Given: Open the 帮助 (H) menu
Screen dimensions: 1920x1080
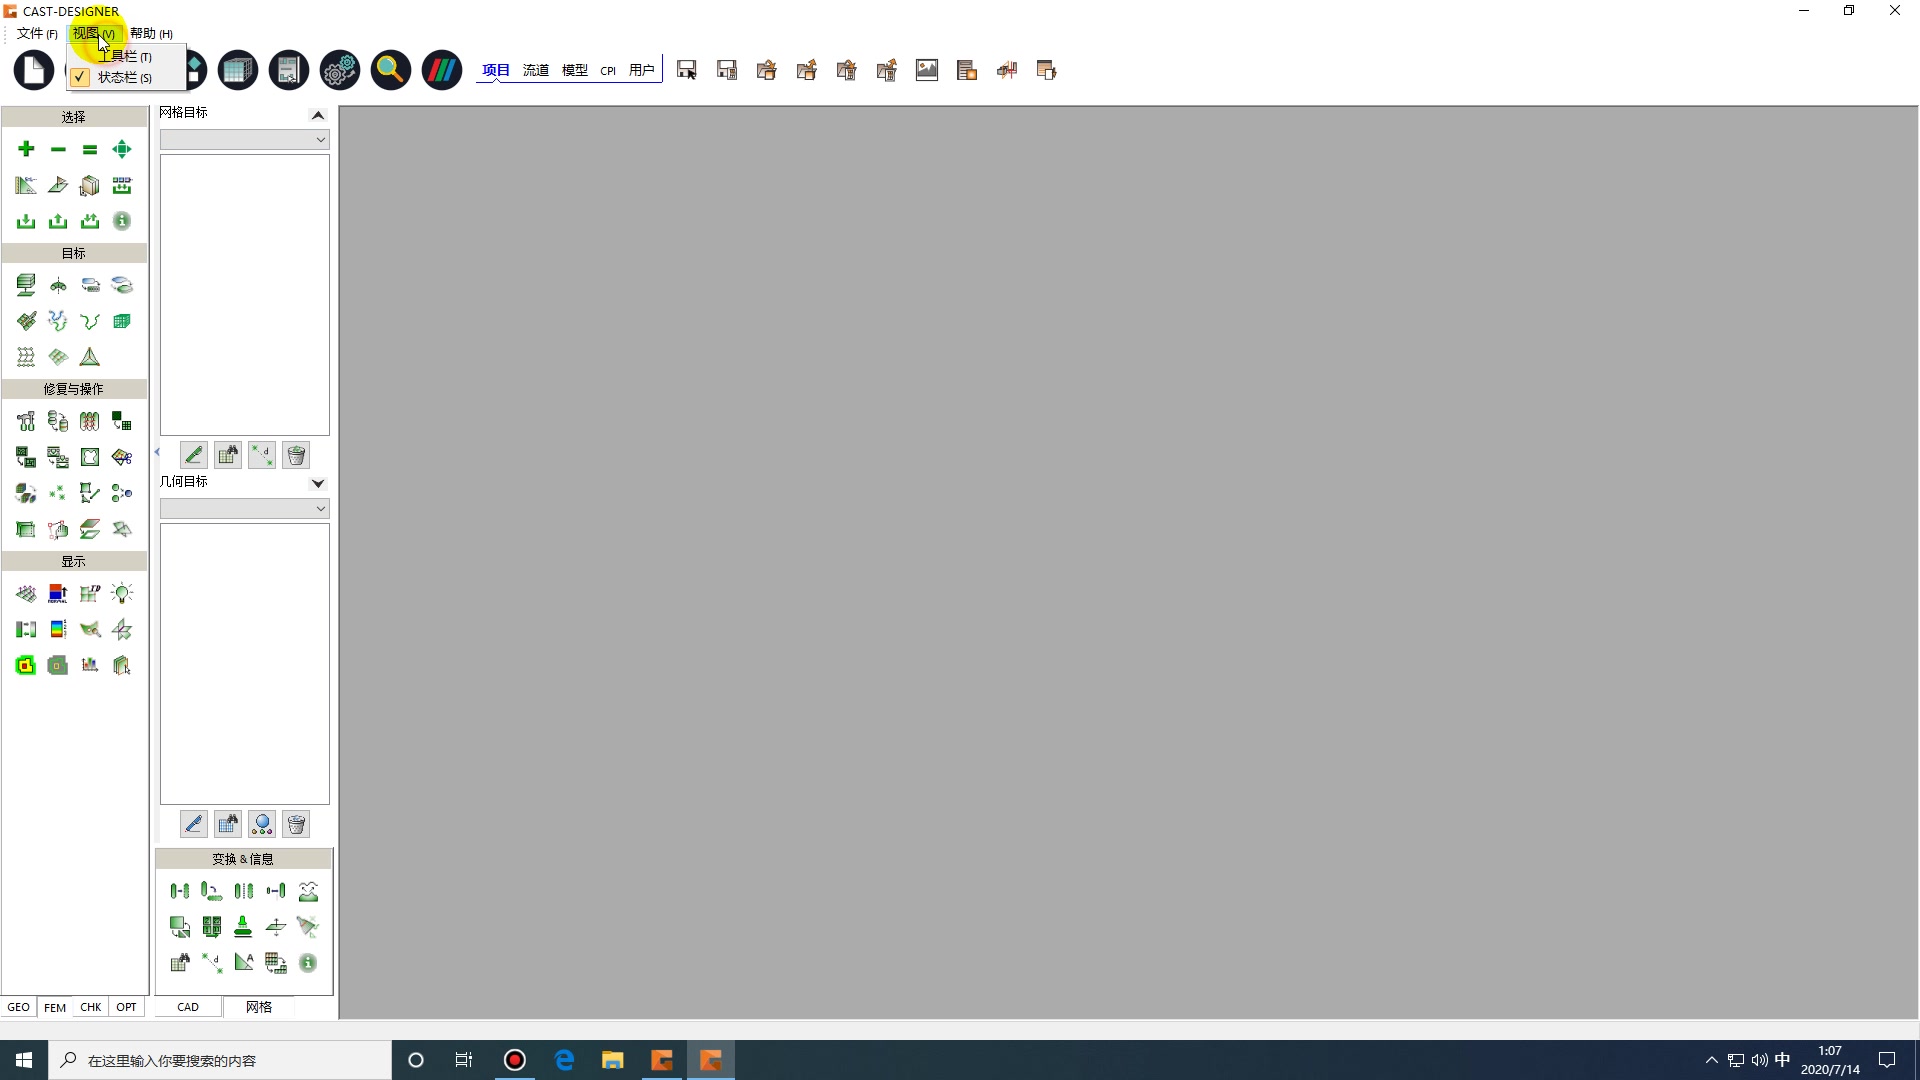Looking at the screenshot, I should 151,33.
